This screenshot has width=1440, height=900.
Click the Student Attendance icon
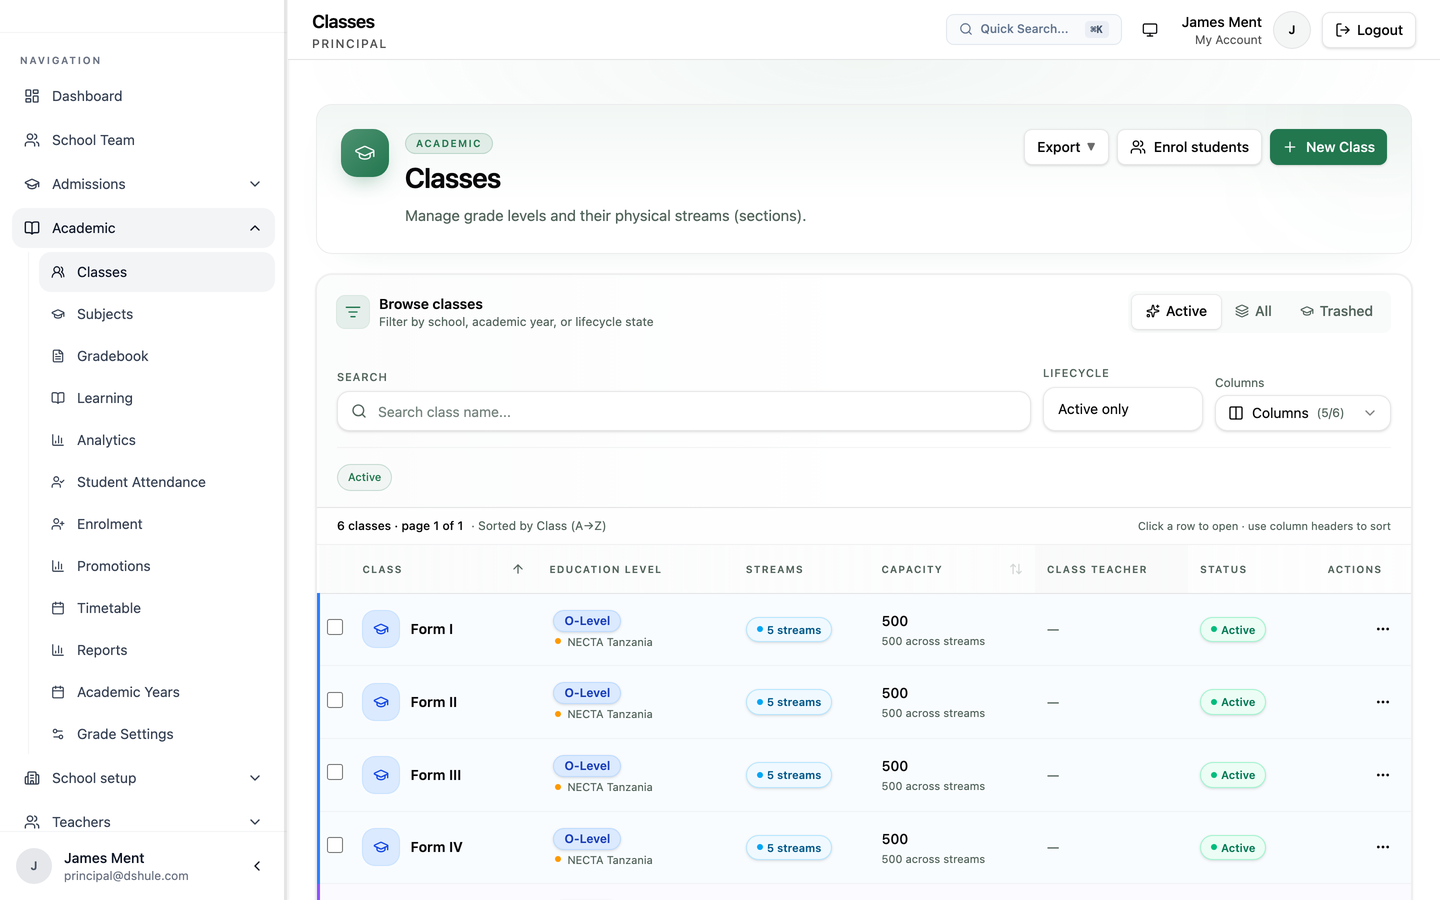[58, 482]
